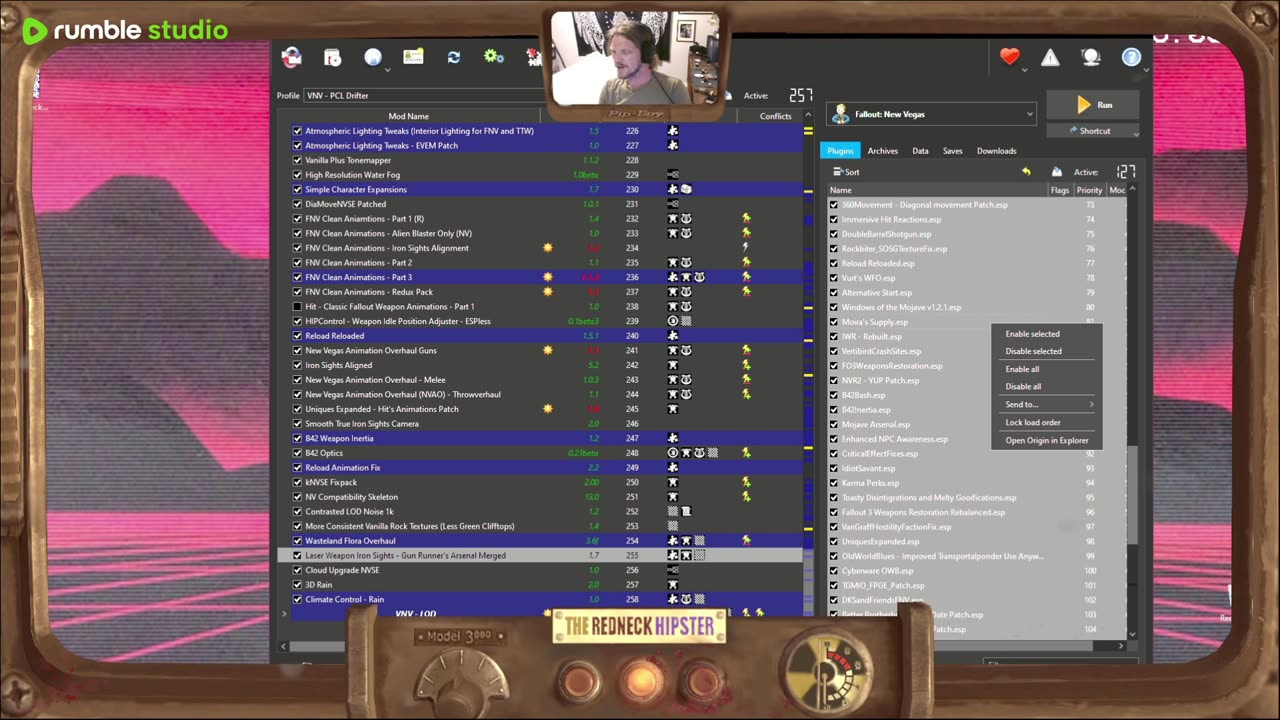Expand the Send to... submenu
Screen dimensions: 1280x720
pos(1047,405)
